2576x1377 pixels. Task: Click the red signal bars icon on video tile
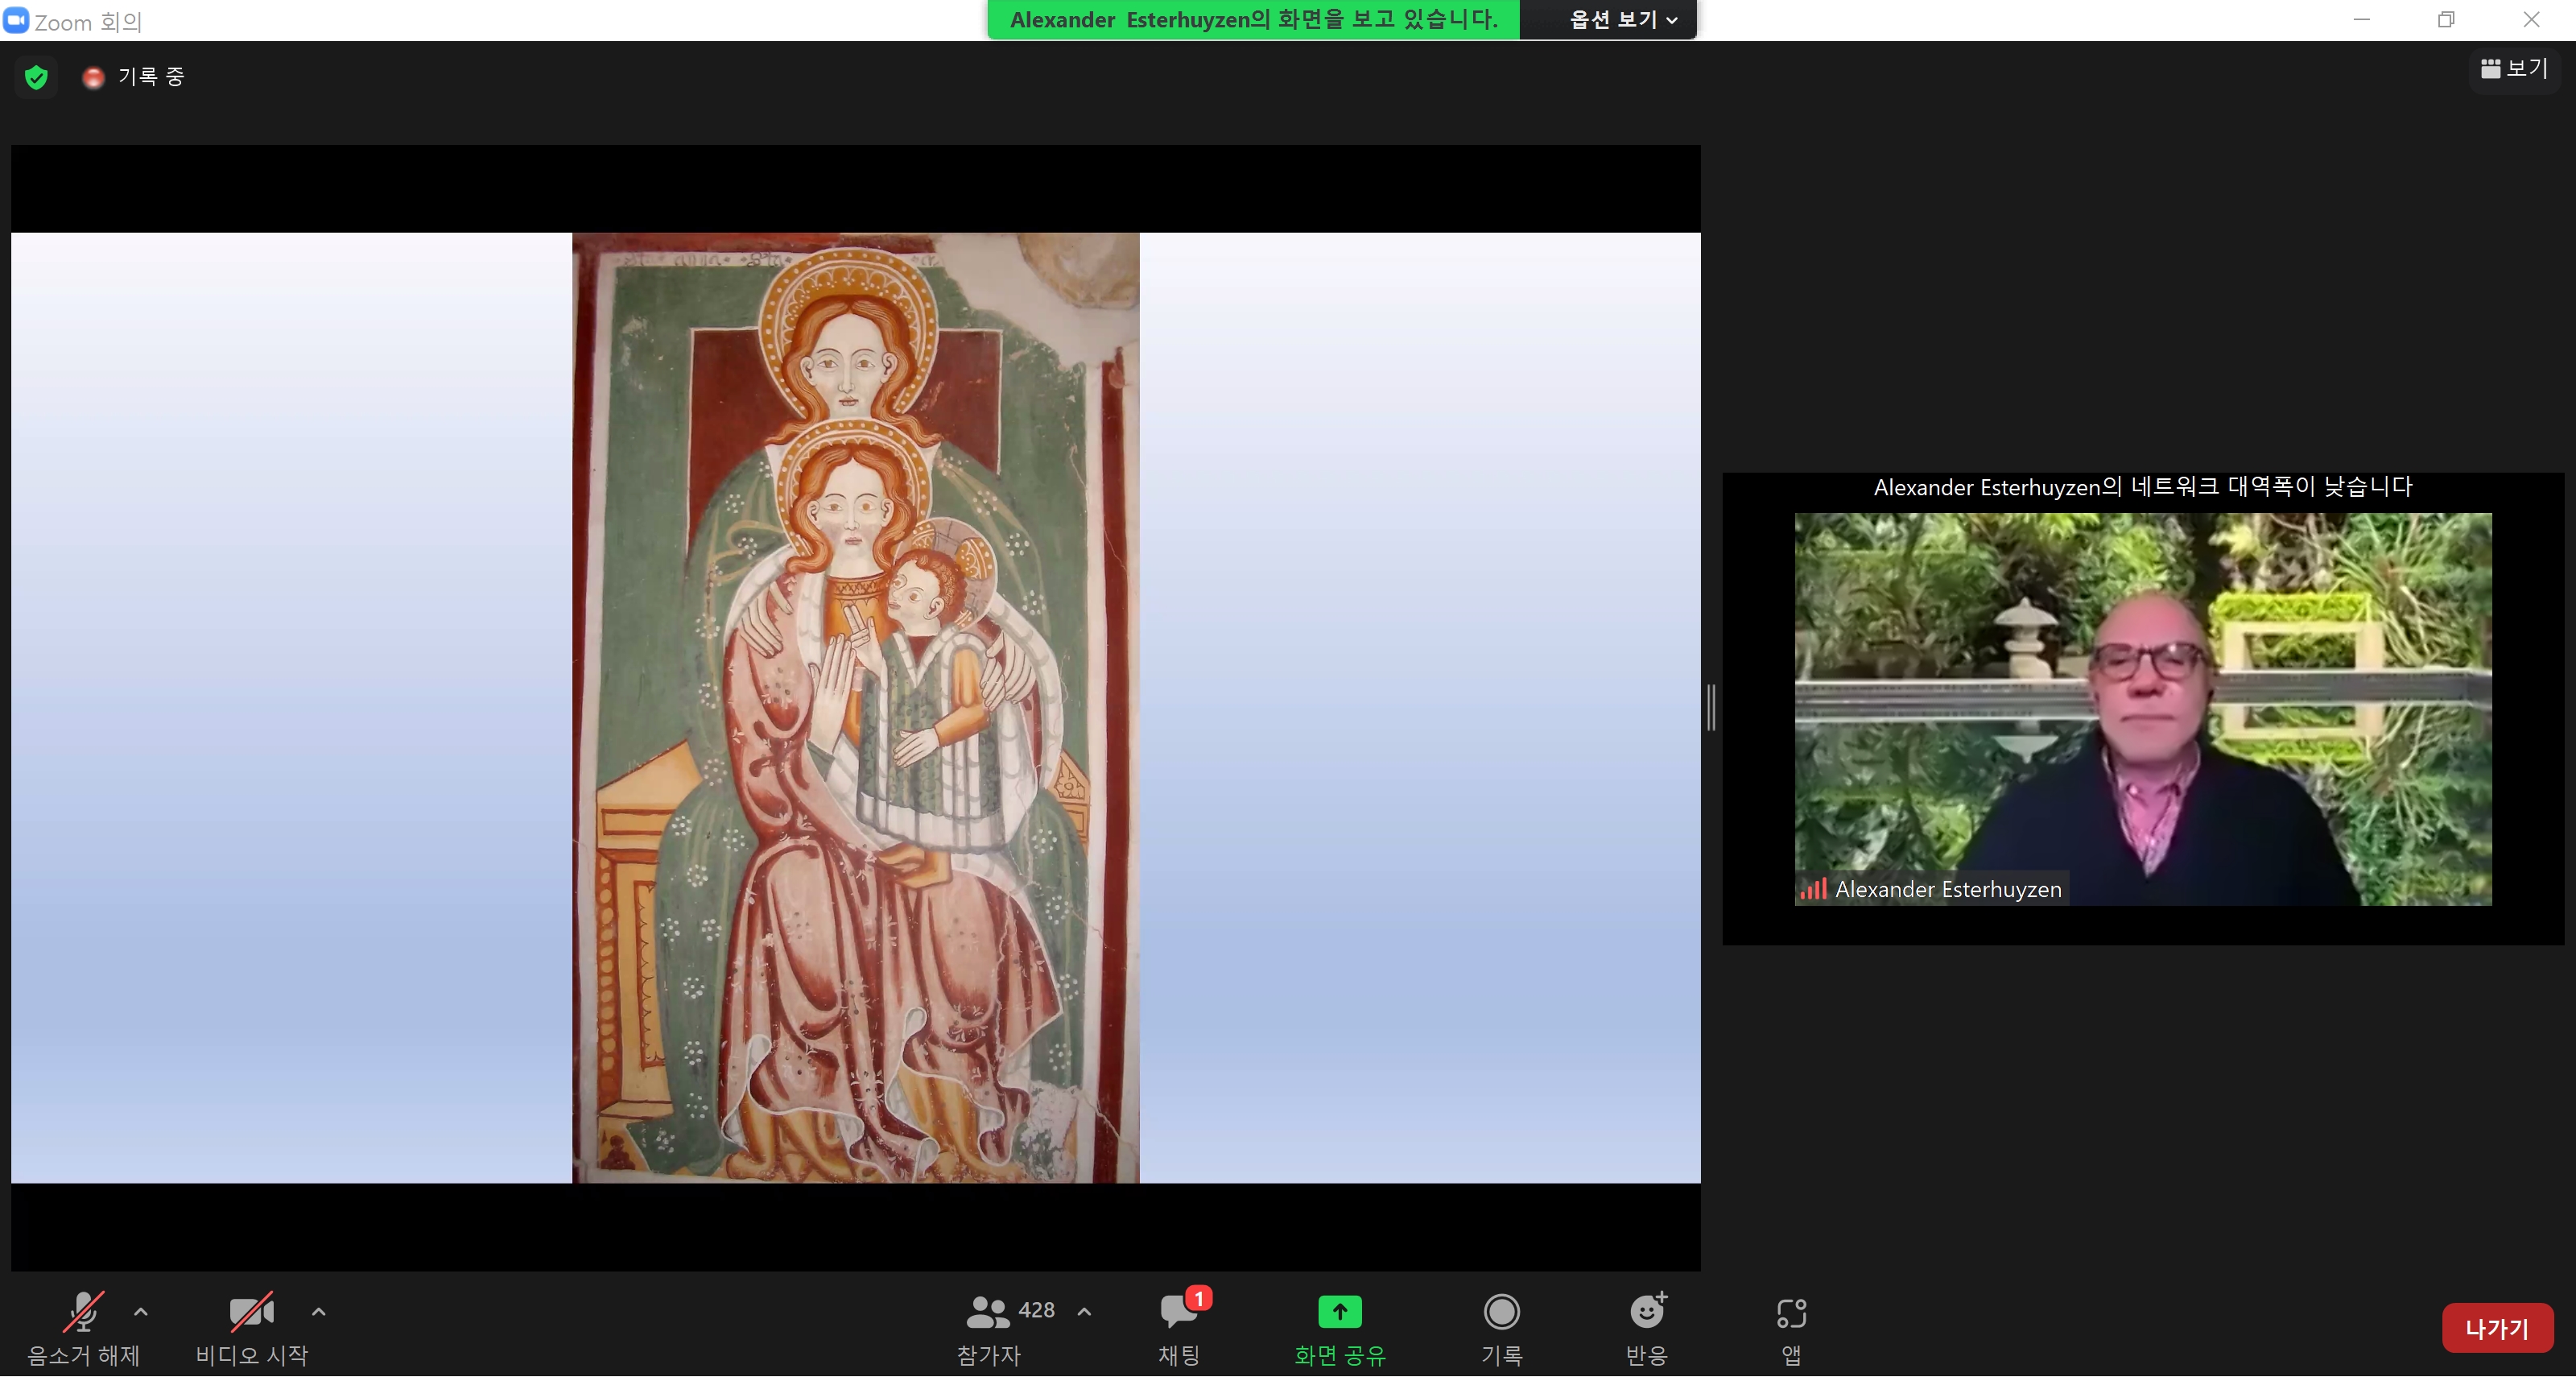pos(1813,888)
